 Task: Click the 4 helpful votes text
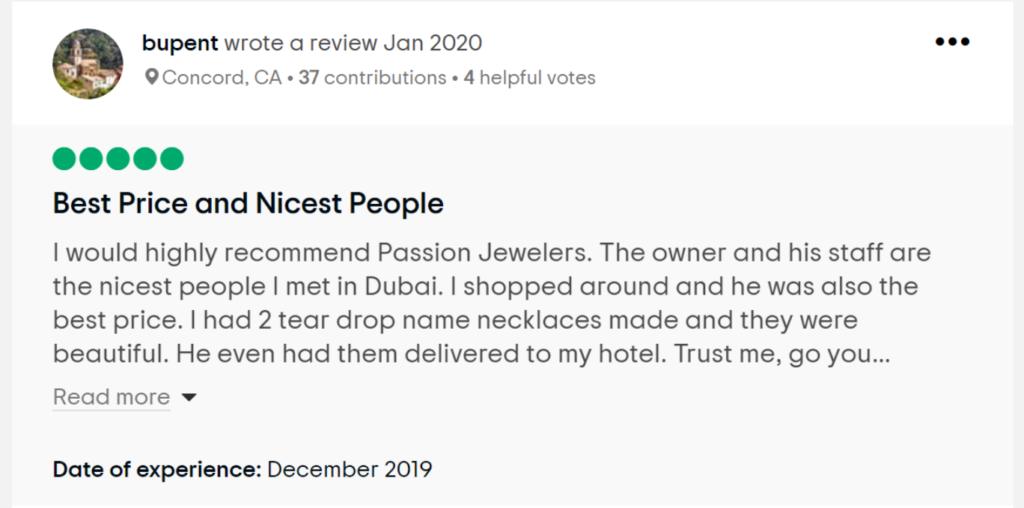click(529, 77)
